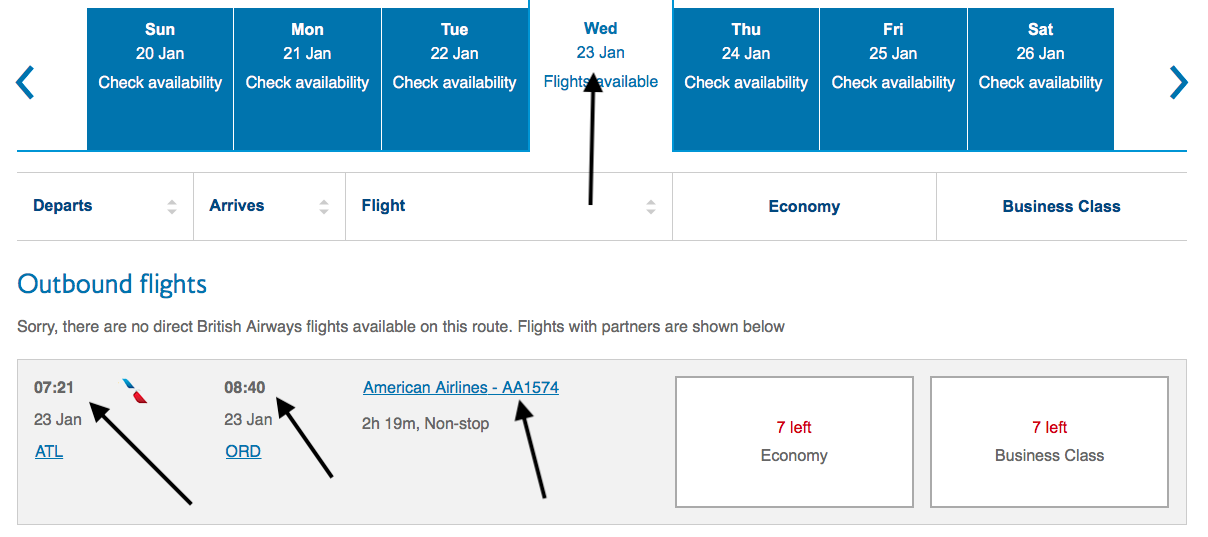The height and width of the screenshot is (537, 1208).
Task: Open American Airlines AA1574 flight details
Action: pos(461,387)
